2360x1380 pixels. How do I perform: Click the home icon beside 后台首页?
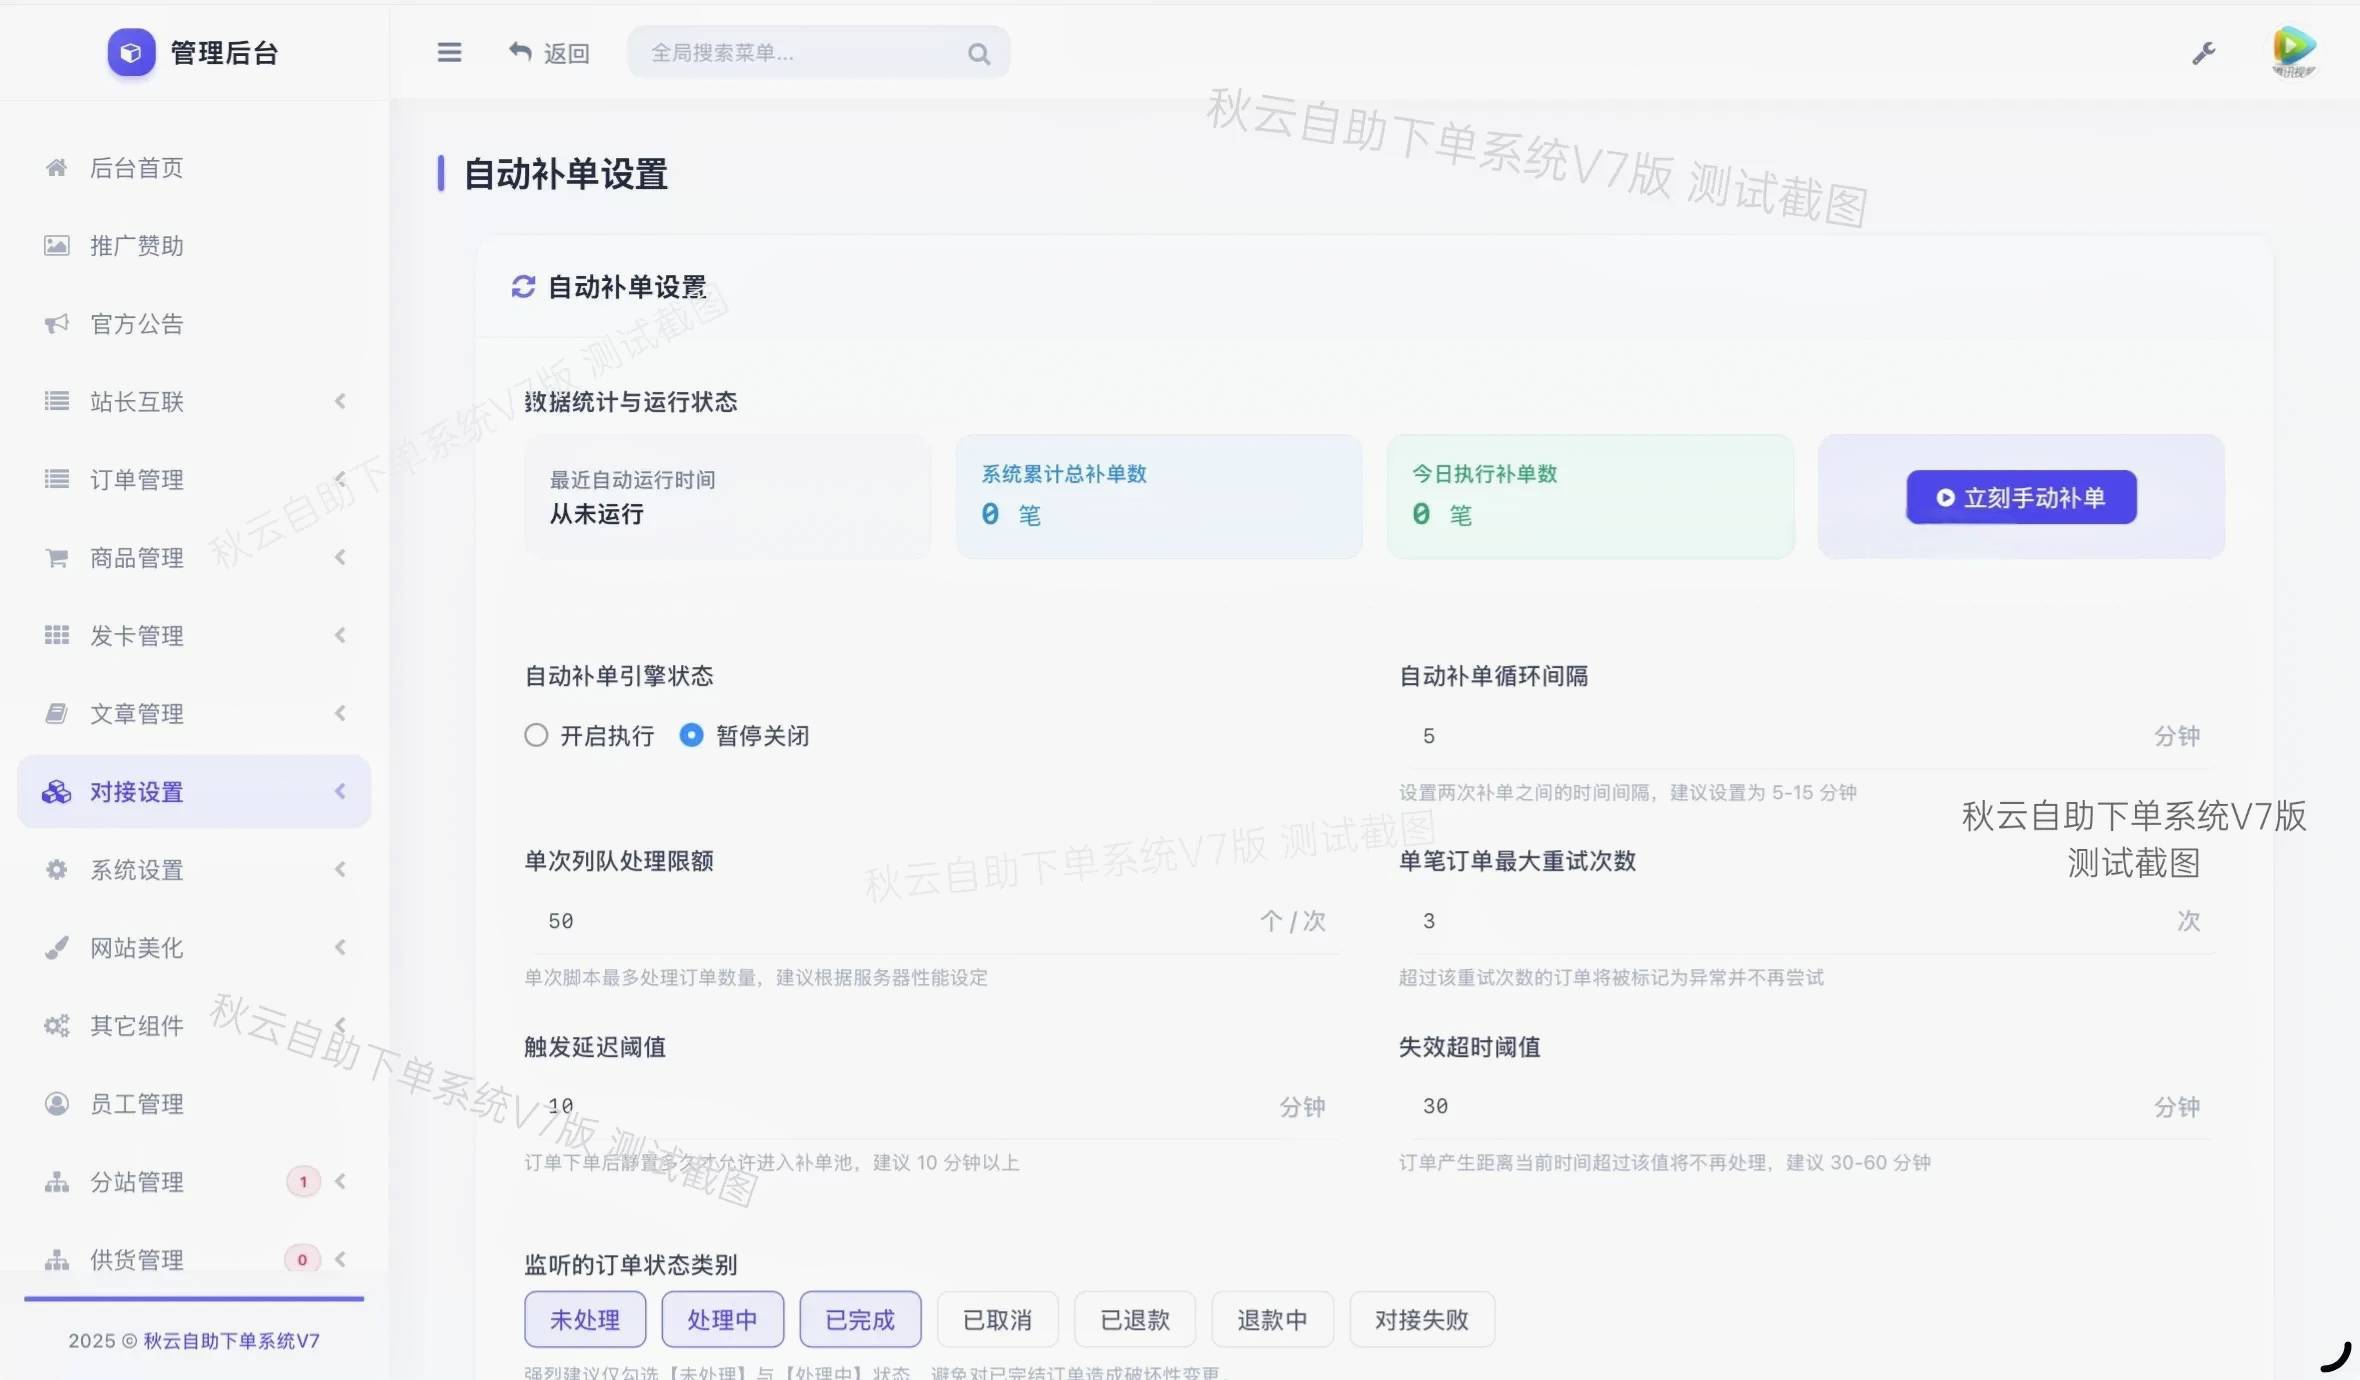point(57,167)
